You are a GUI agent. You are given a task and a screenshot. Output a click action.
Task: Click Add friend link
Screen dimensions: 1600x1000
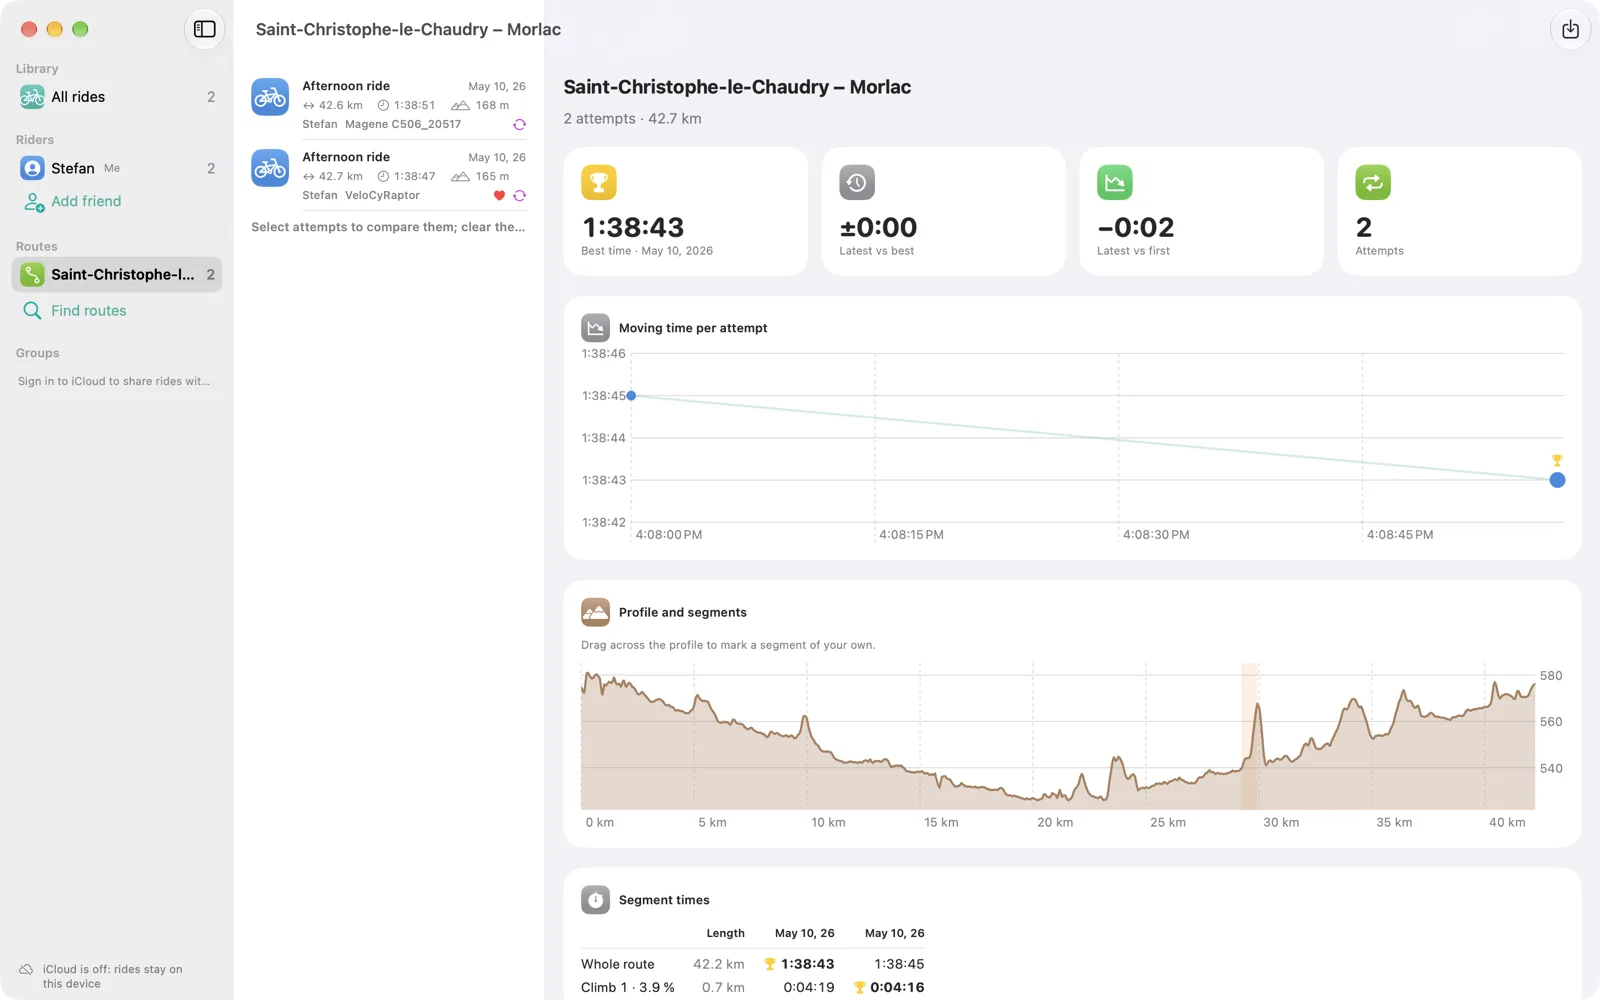86,201
